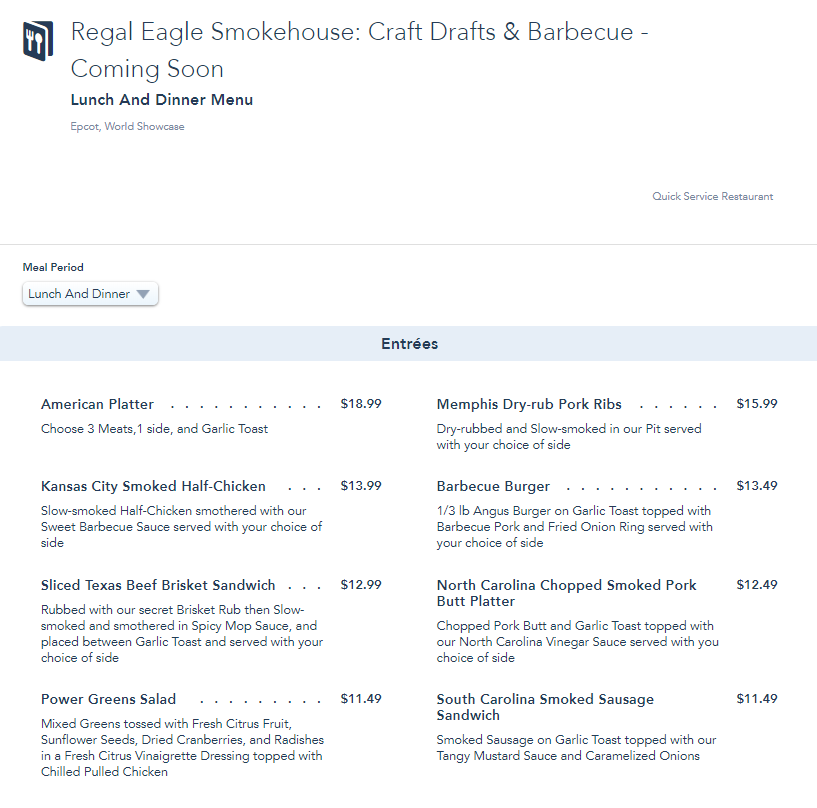Screen dimensions: 817x808
Task: Click the dining fork-and-knife menu icon
Action: [x=38, y=39]
